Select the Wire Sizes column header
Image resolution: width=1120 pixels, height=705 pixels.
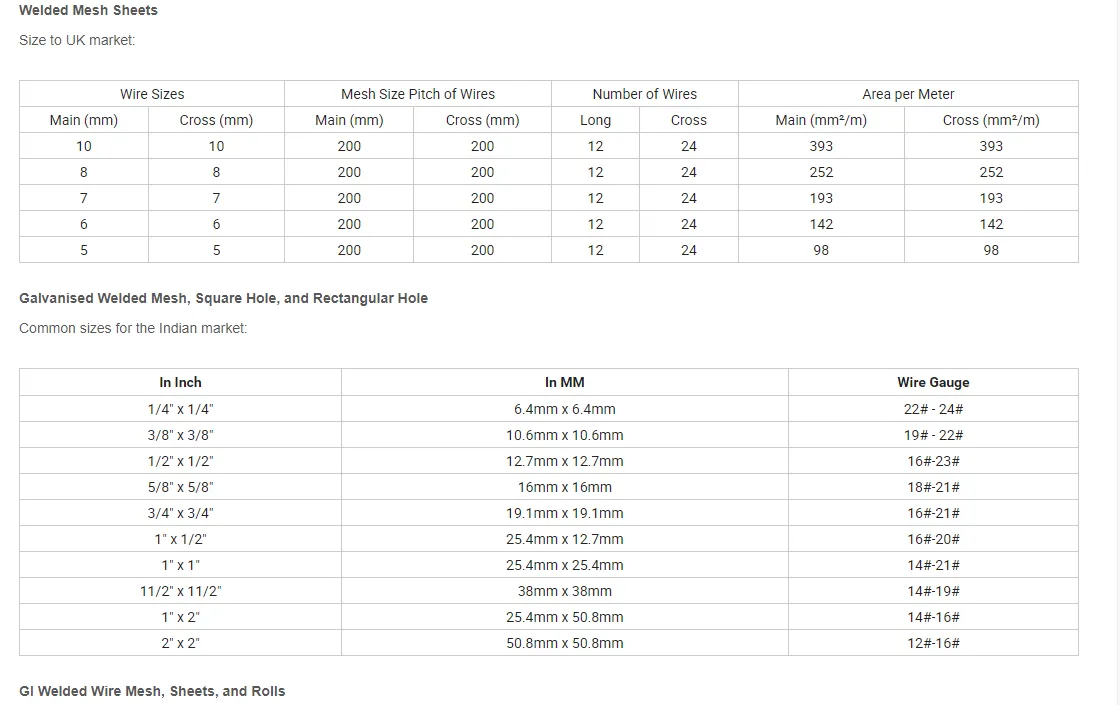152,94
